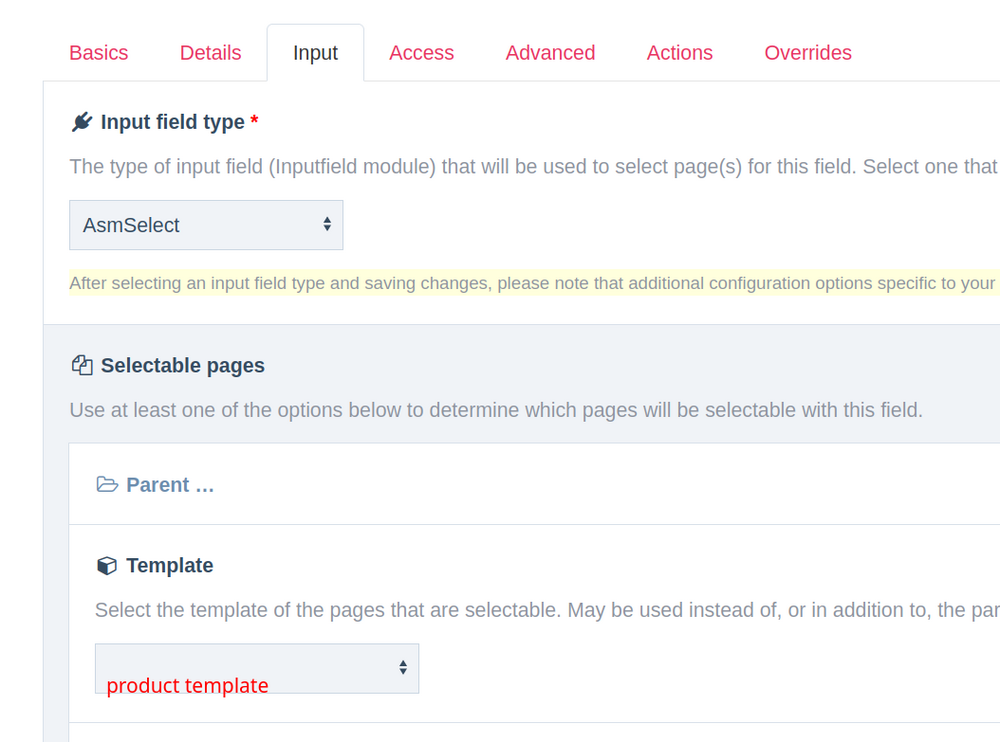The height and width of the screenshot is (742, 1000).
Task: Switch to the Basics tab
Action: pyautogui.click(x=98, y=52)
